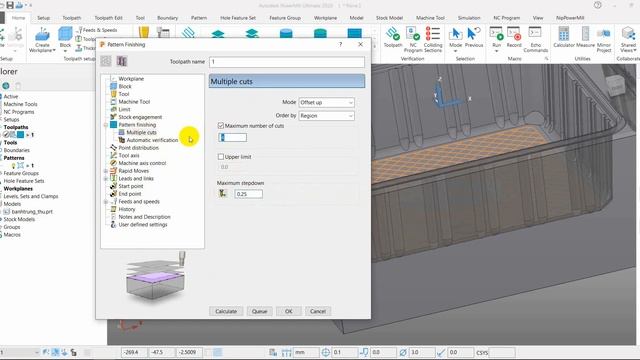
Task: Click the tool diameter icon in status bar
Action: [403, 352]
